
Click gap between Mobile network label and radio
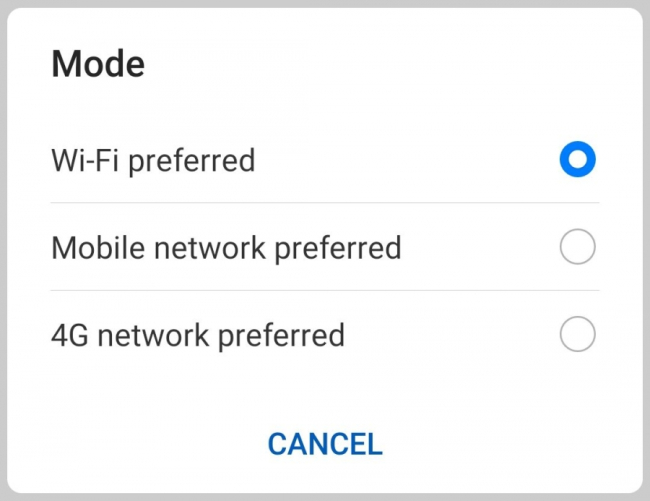480,247
